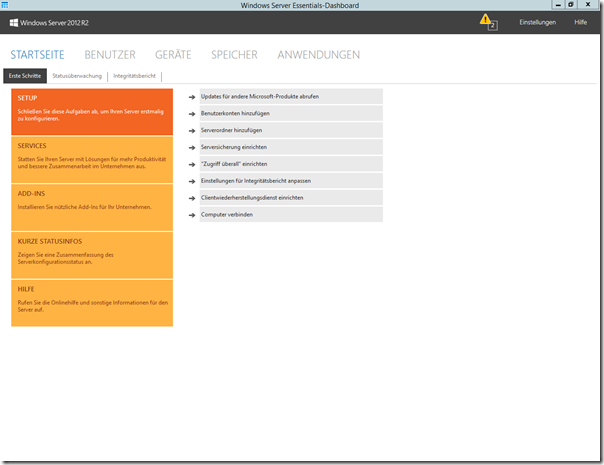Start Updates für andere Microsoft-Produkte abrufen task
604x465 pixels.
pyautogui.click(x=291, y=96)
